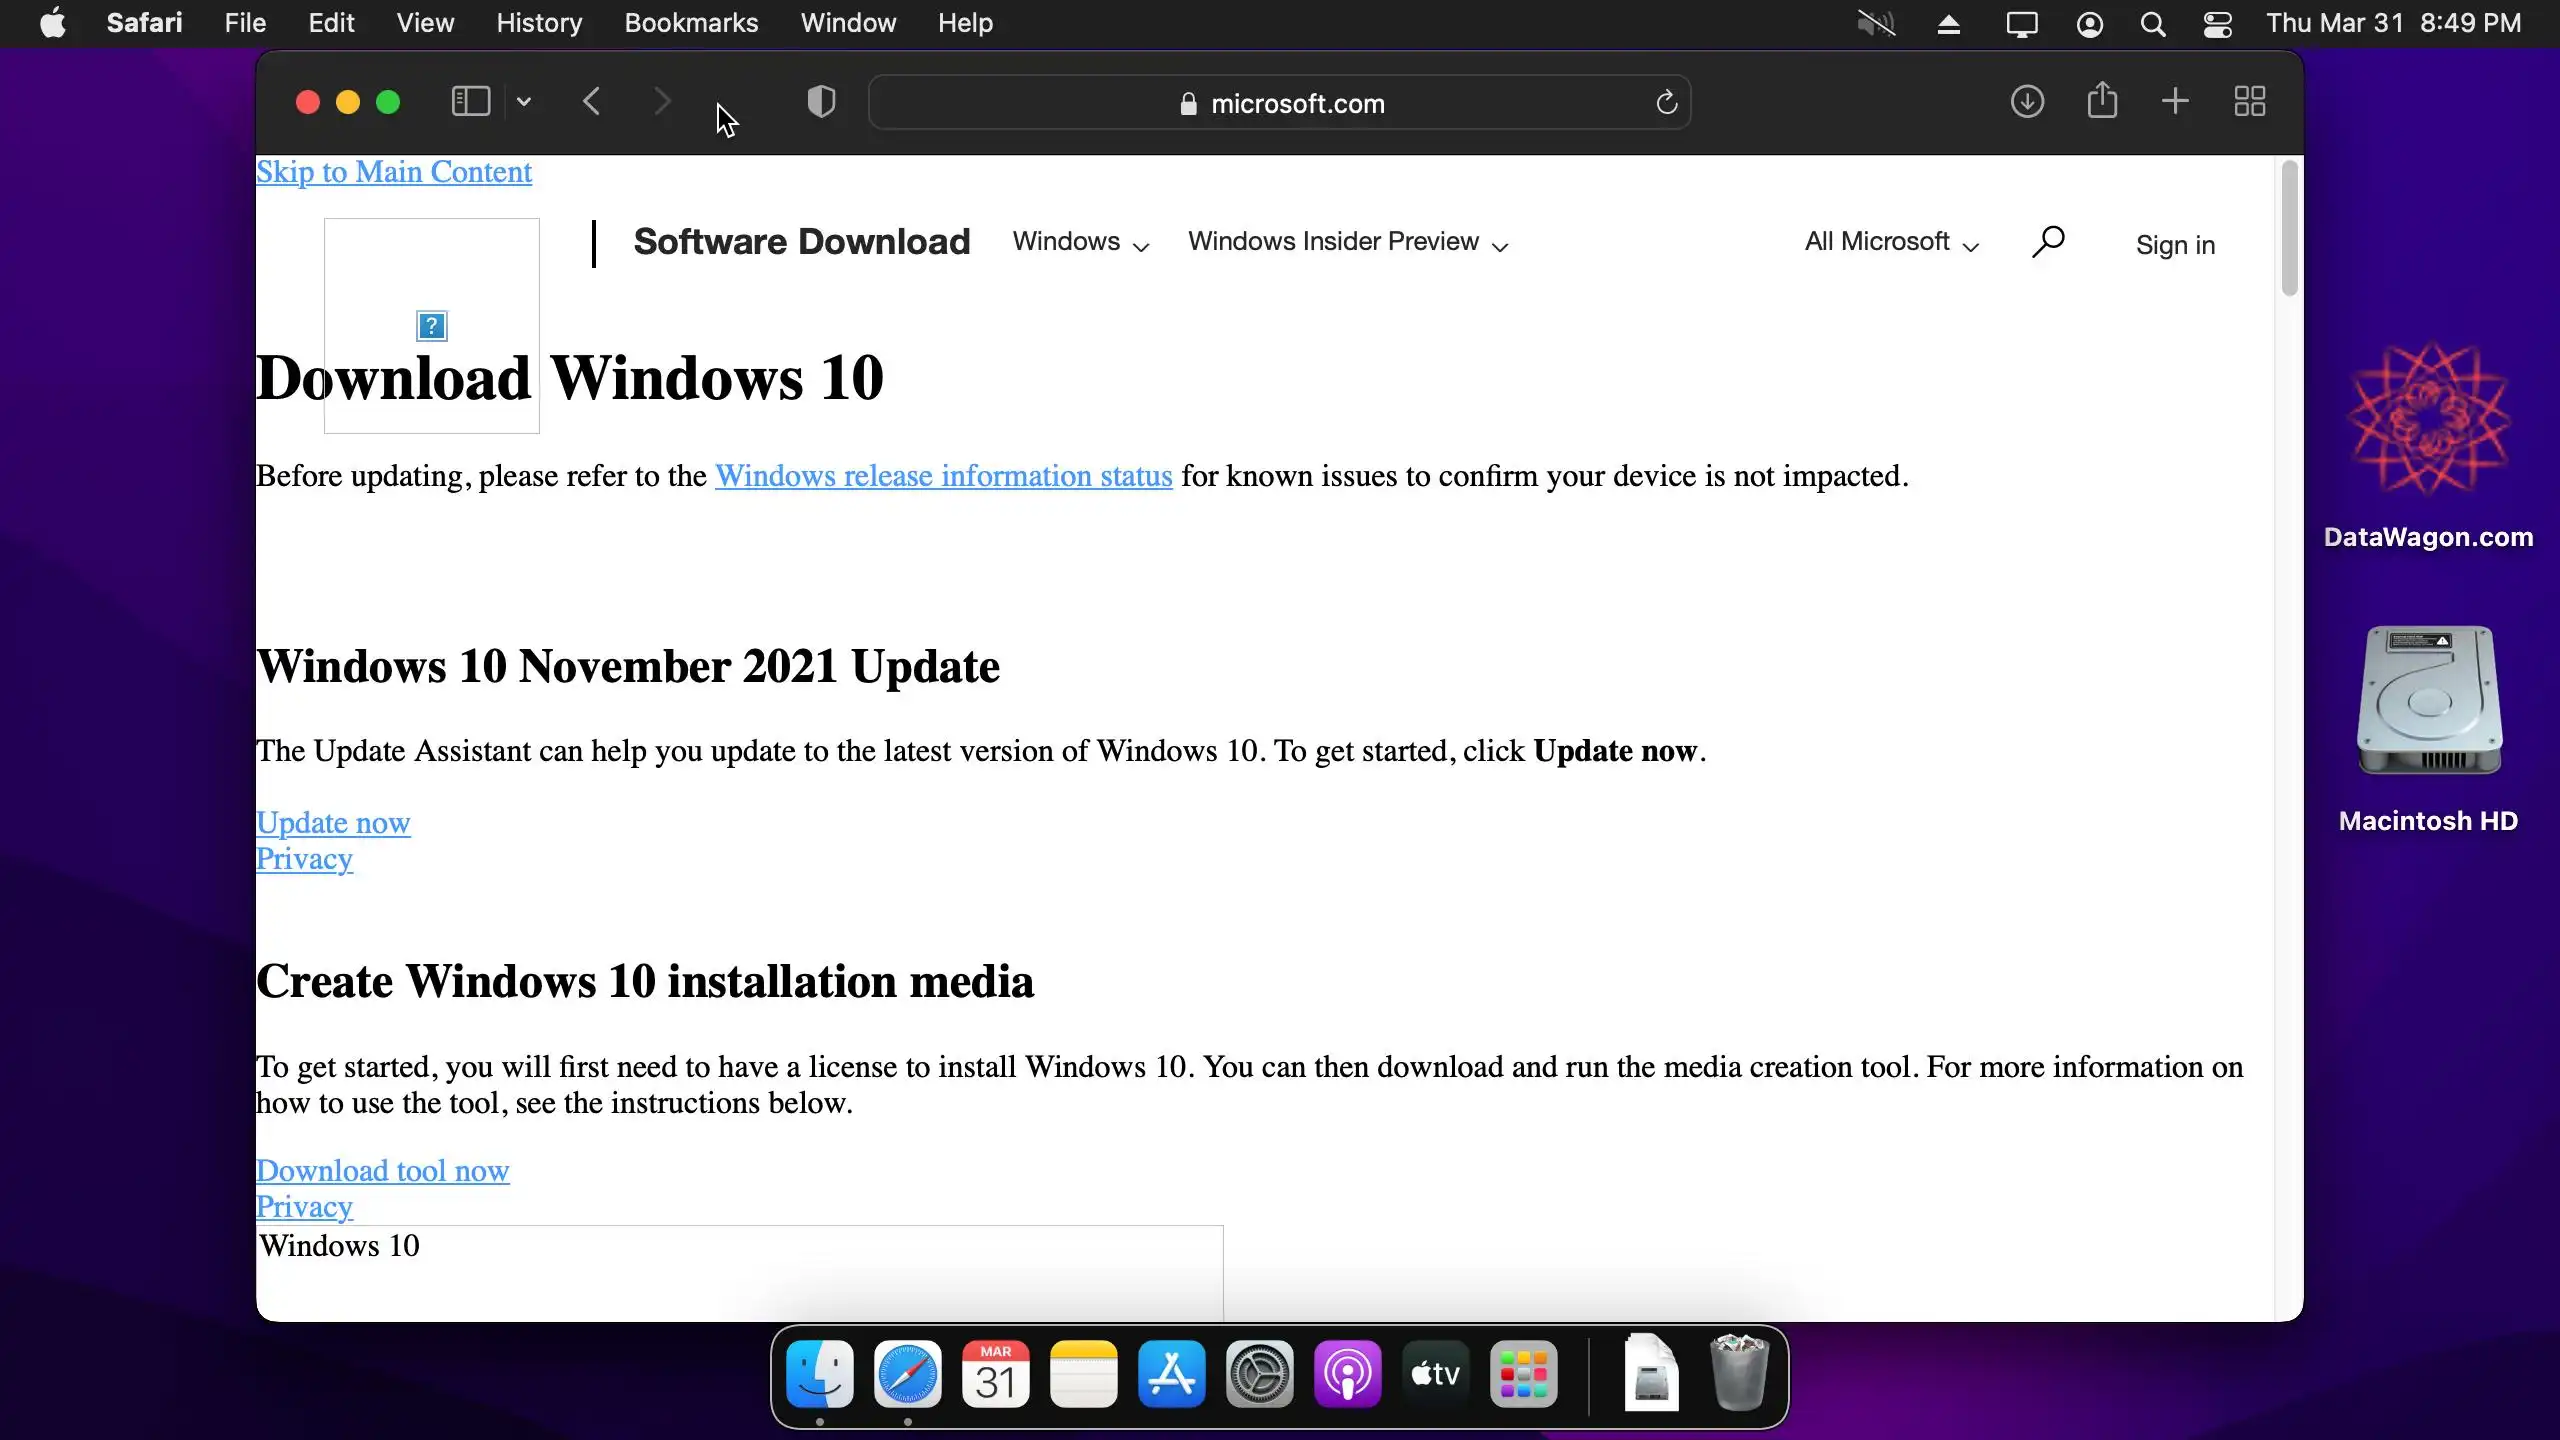Click the Update now link
The image size is (2560, 1440).
pyautogui.click(x=333, y=823)
